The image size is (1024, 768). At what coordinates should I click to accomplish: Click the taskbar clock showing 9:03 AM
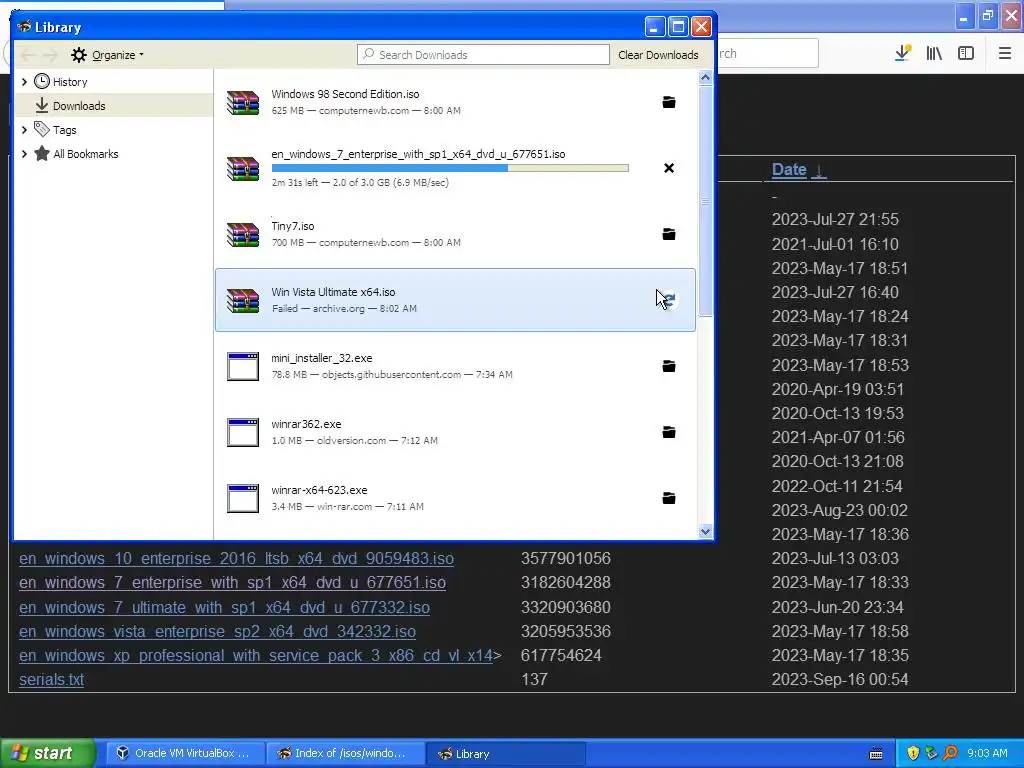tap(987, 753)
